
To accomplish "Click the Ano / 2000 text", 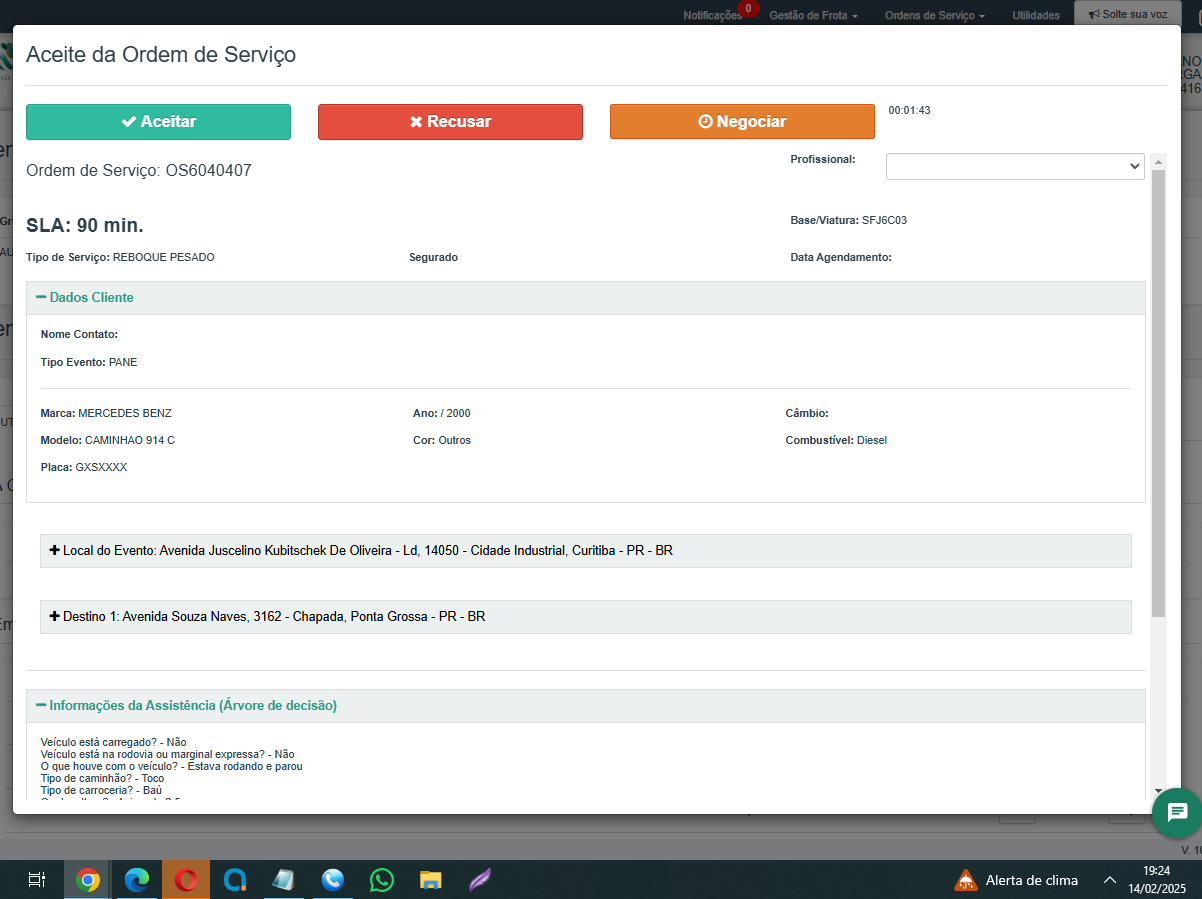I will click(442, 413).
